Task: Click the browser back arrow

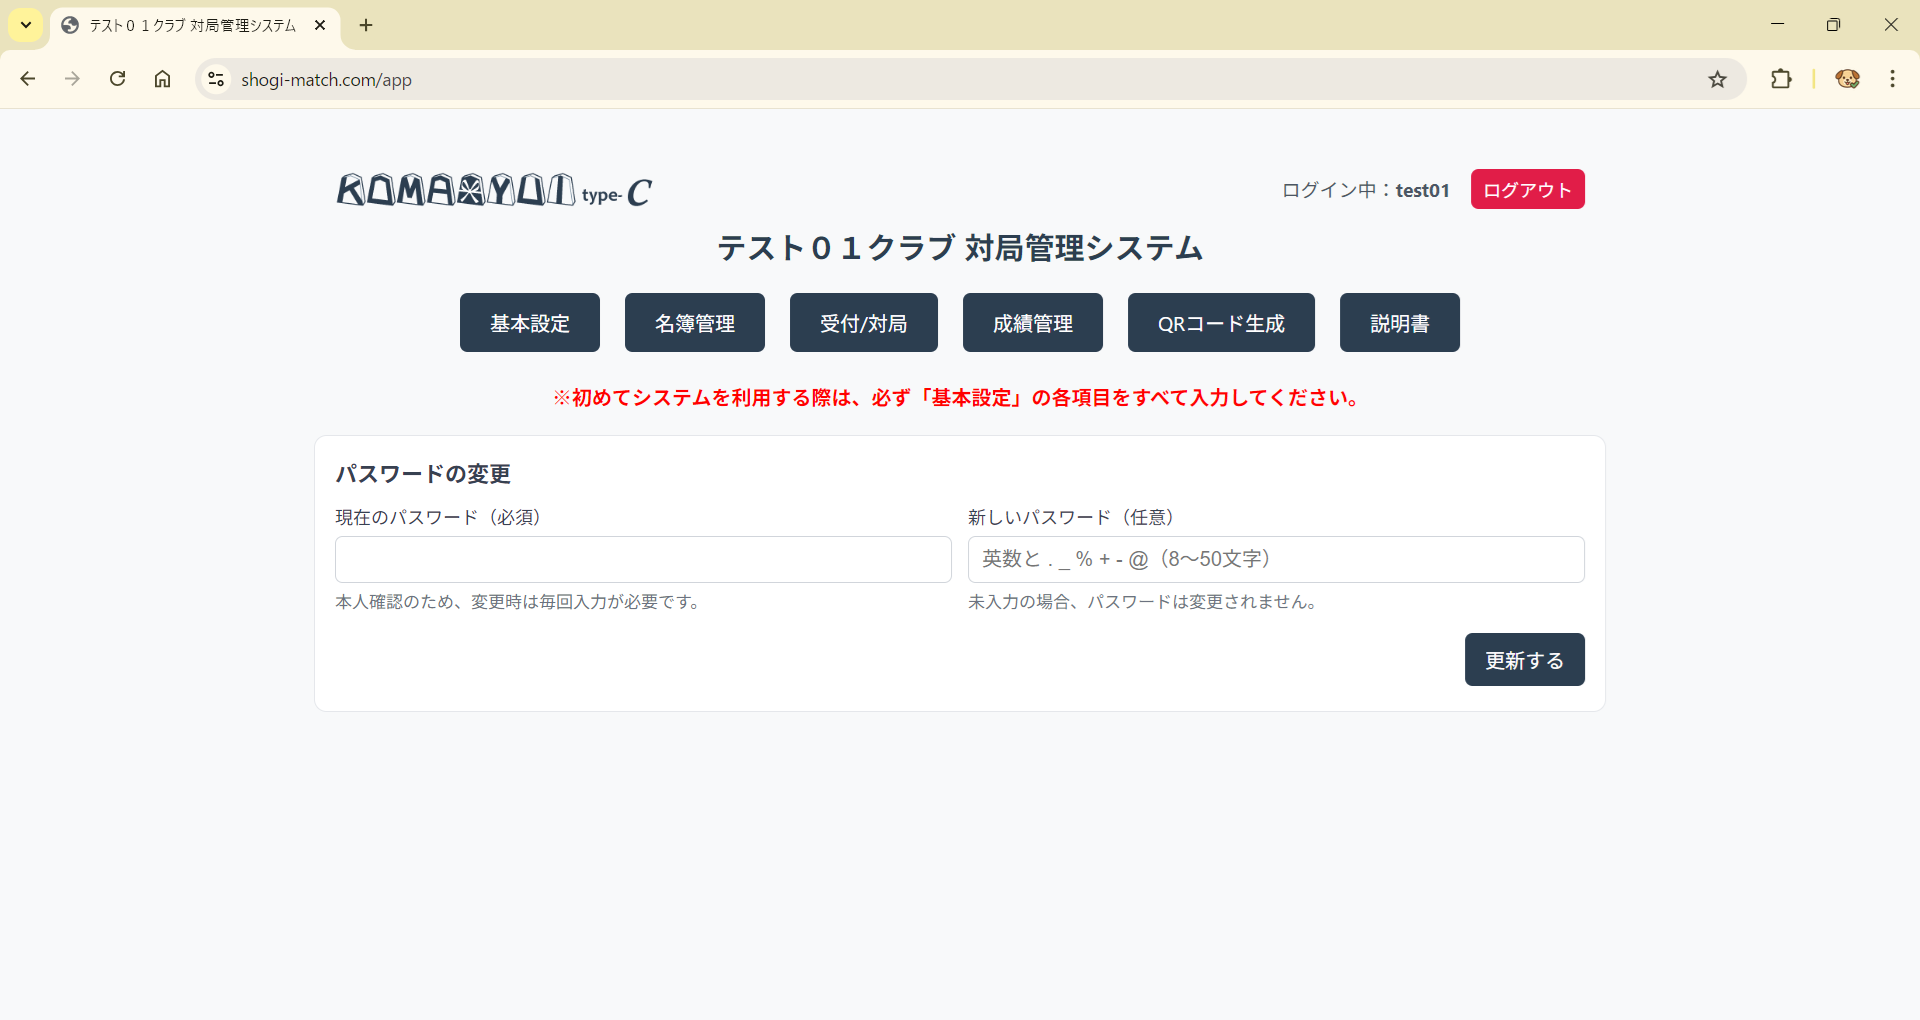Action: pos(28,79)
